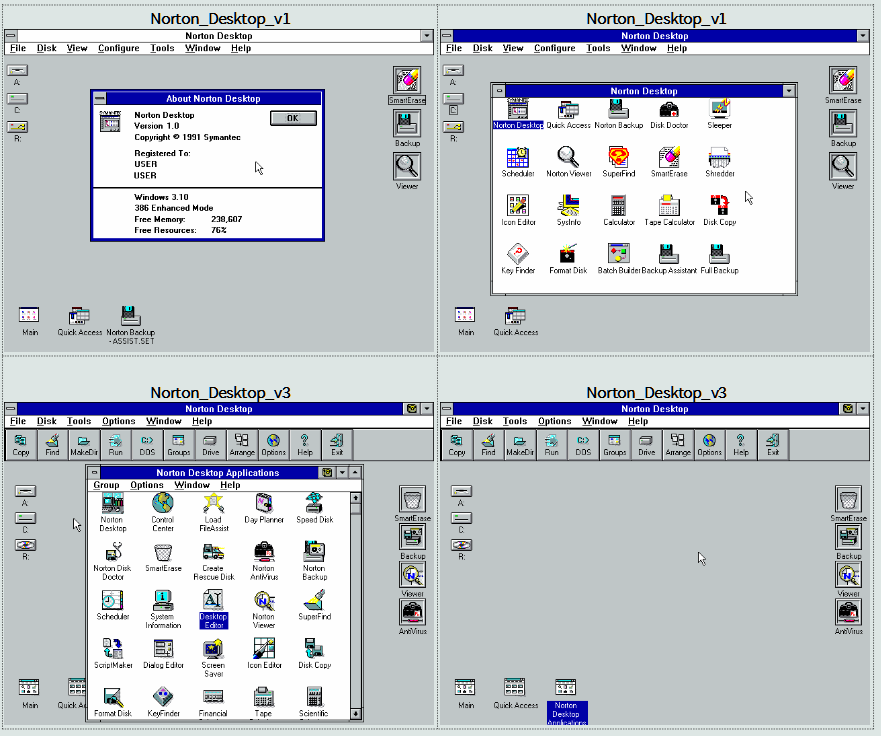This screenshot has height=736, width=881.
Task: Click scroll-down arrow in Norton Desktop Applications window
Action: click(356, 714)
